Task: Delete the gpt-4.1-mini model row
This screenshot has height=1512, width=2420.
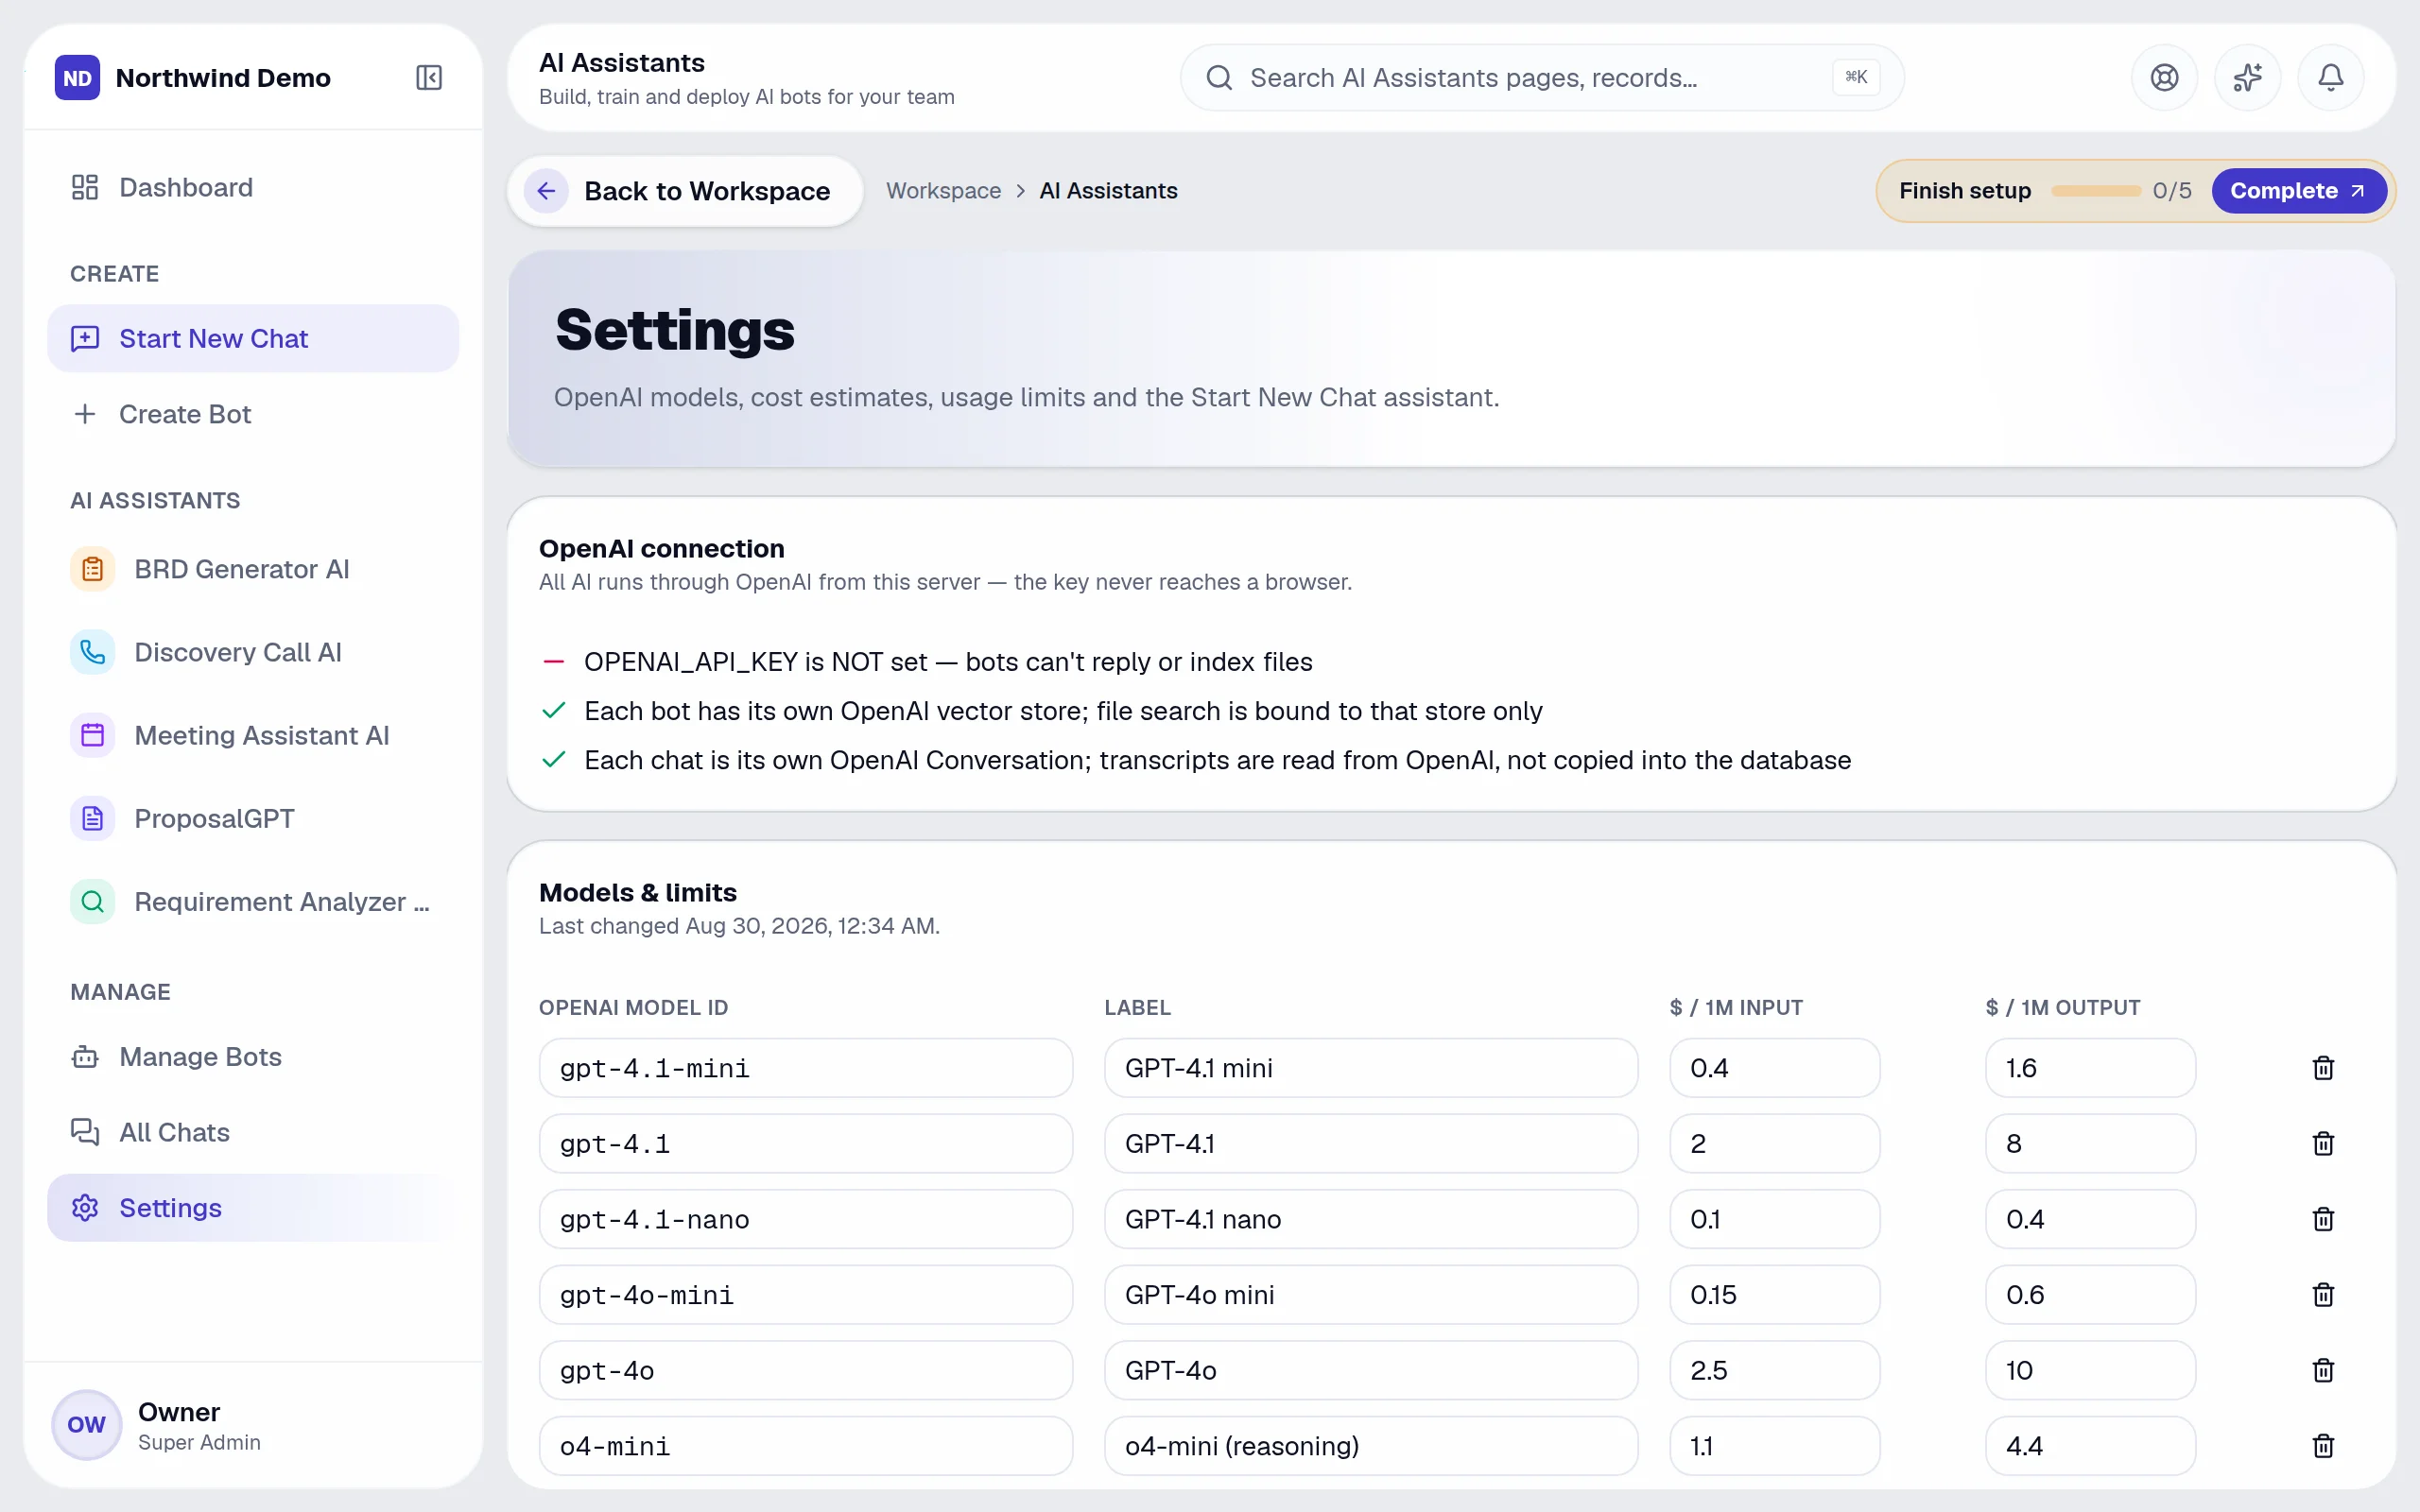Action: [x=2323, y=1068]
